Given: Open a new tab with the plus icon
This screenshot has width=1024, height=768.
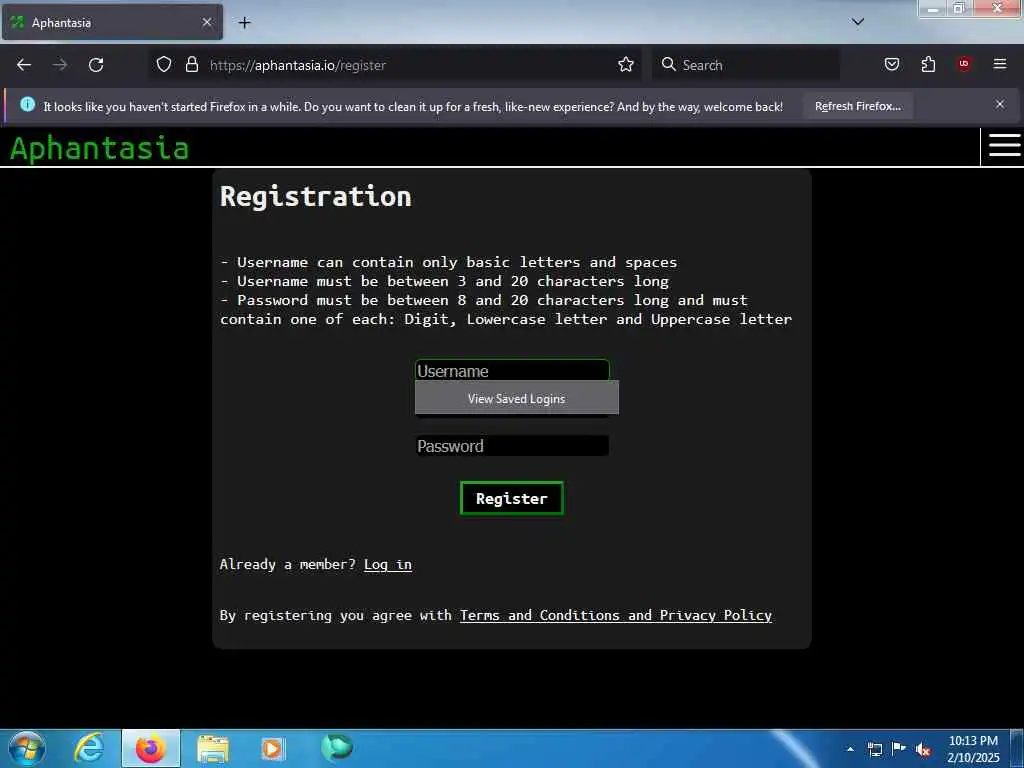Looking at the screenshot, I should tap(244, 23).
